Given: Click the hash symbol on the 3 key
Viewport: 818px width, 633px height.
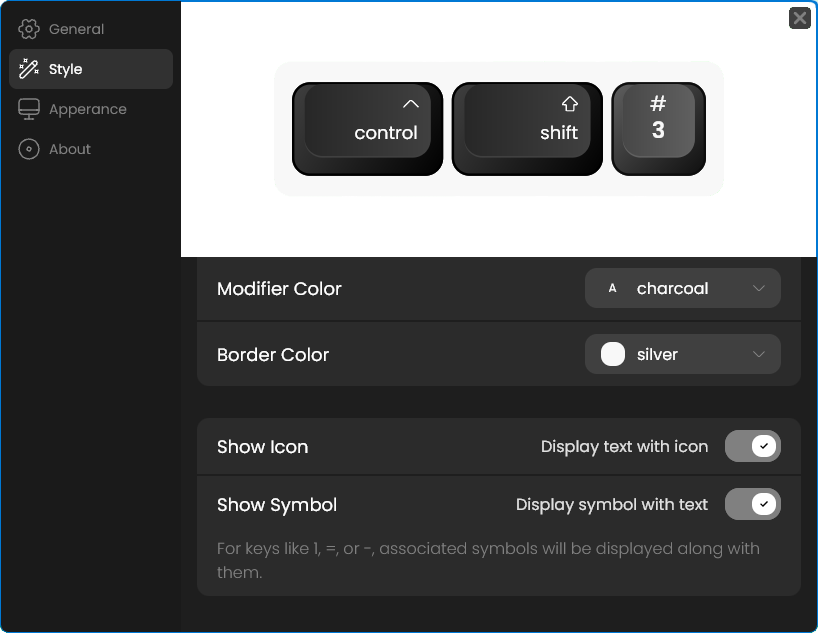Looking at the screenshot, I should [658, 103].
